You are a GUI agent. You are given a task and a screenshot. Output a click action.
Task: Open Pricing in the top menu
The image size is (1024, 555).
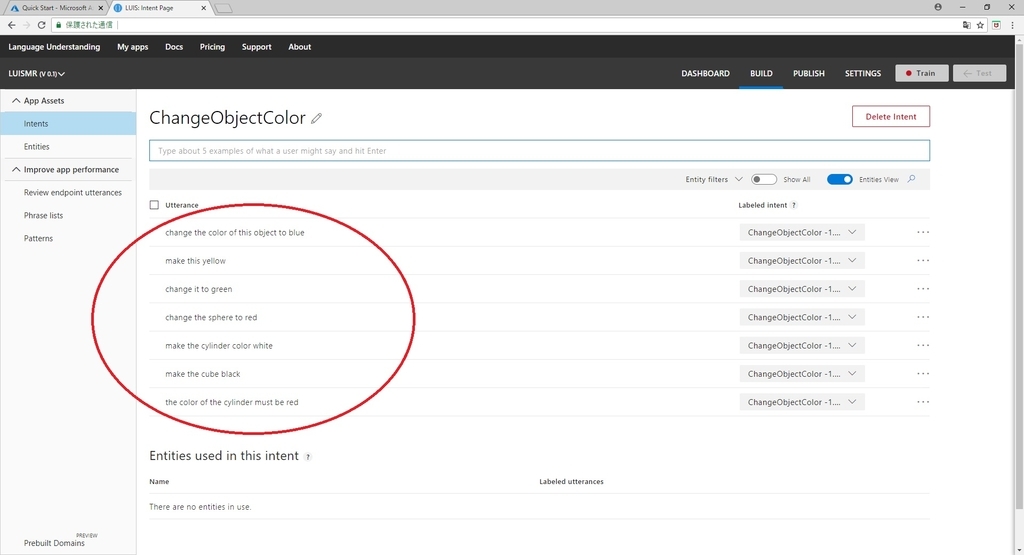click(212, 47)
